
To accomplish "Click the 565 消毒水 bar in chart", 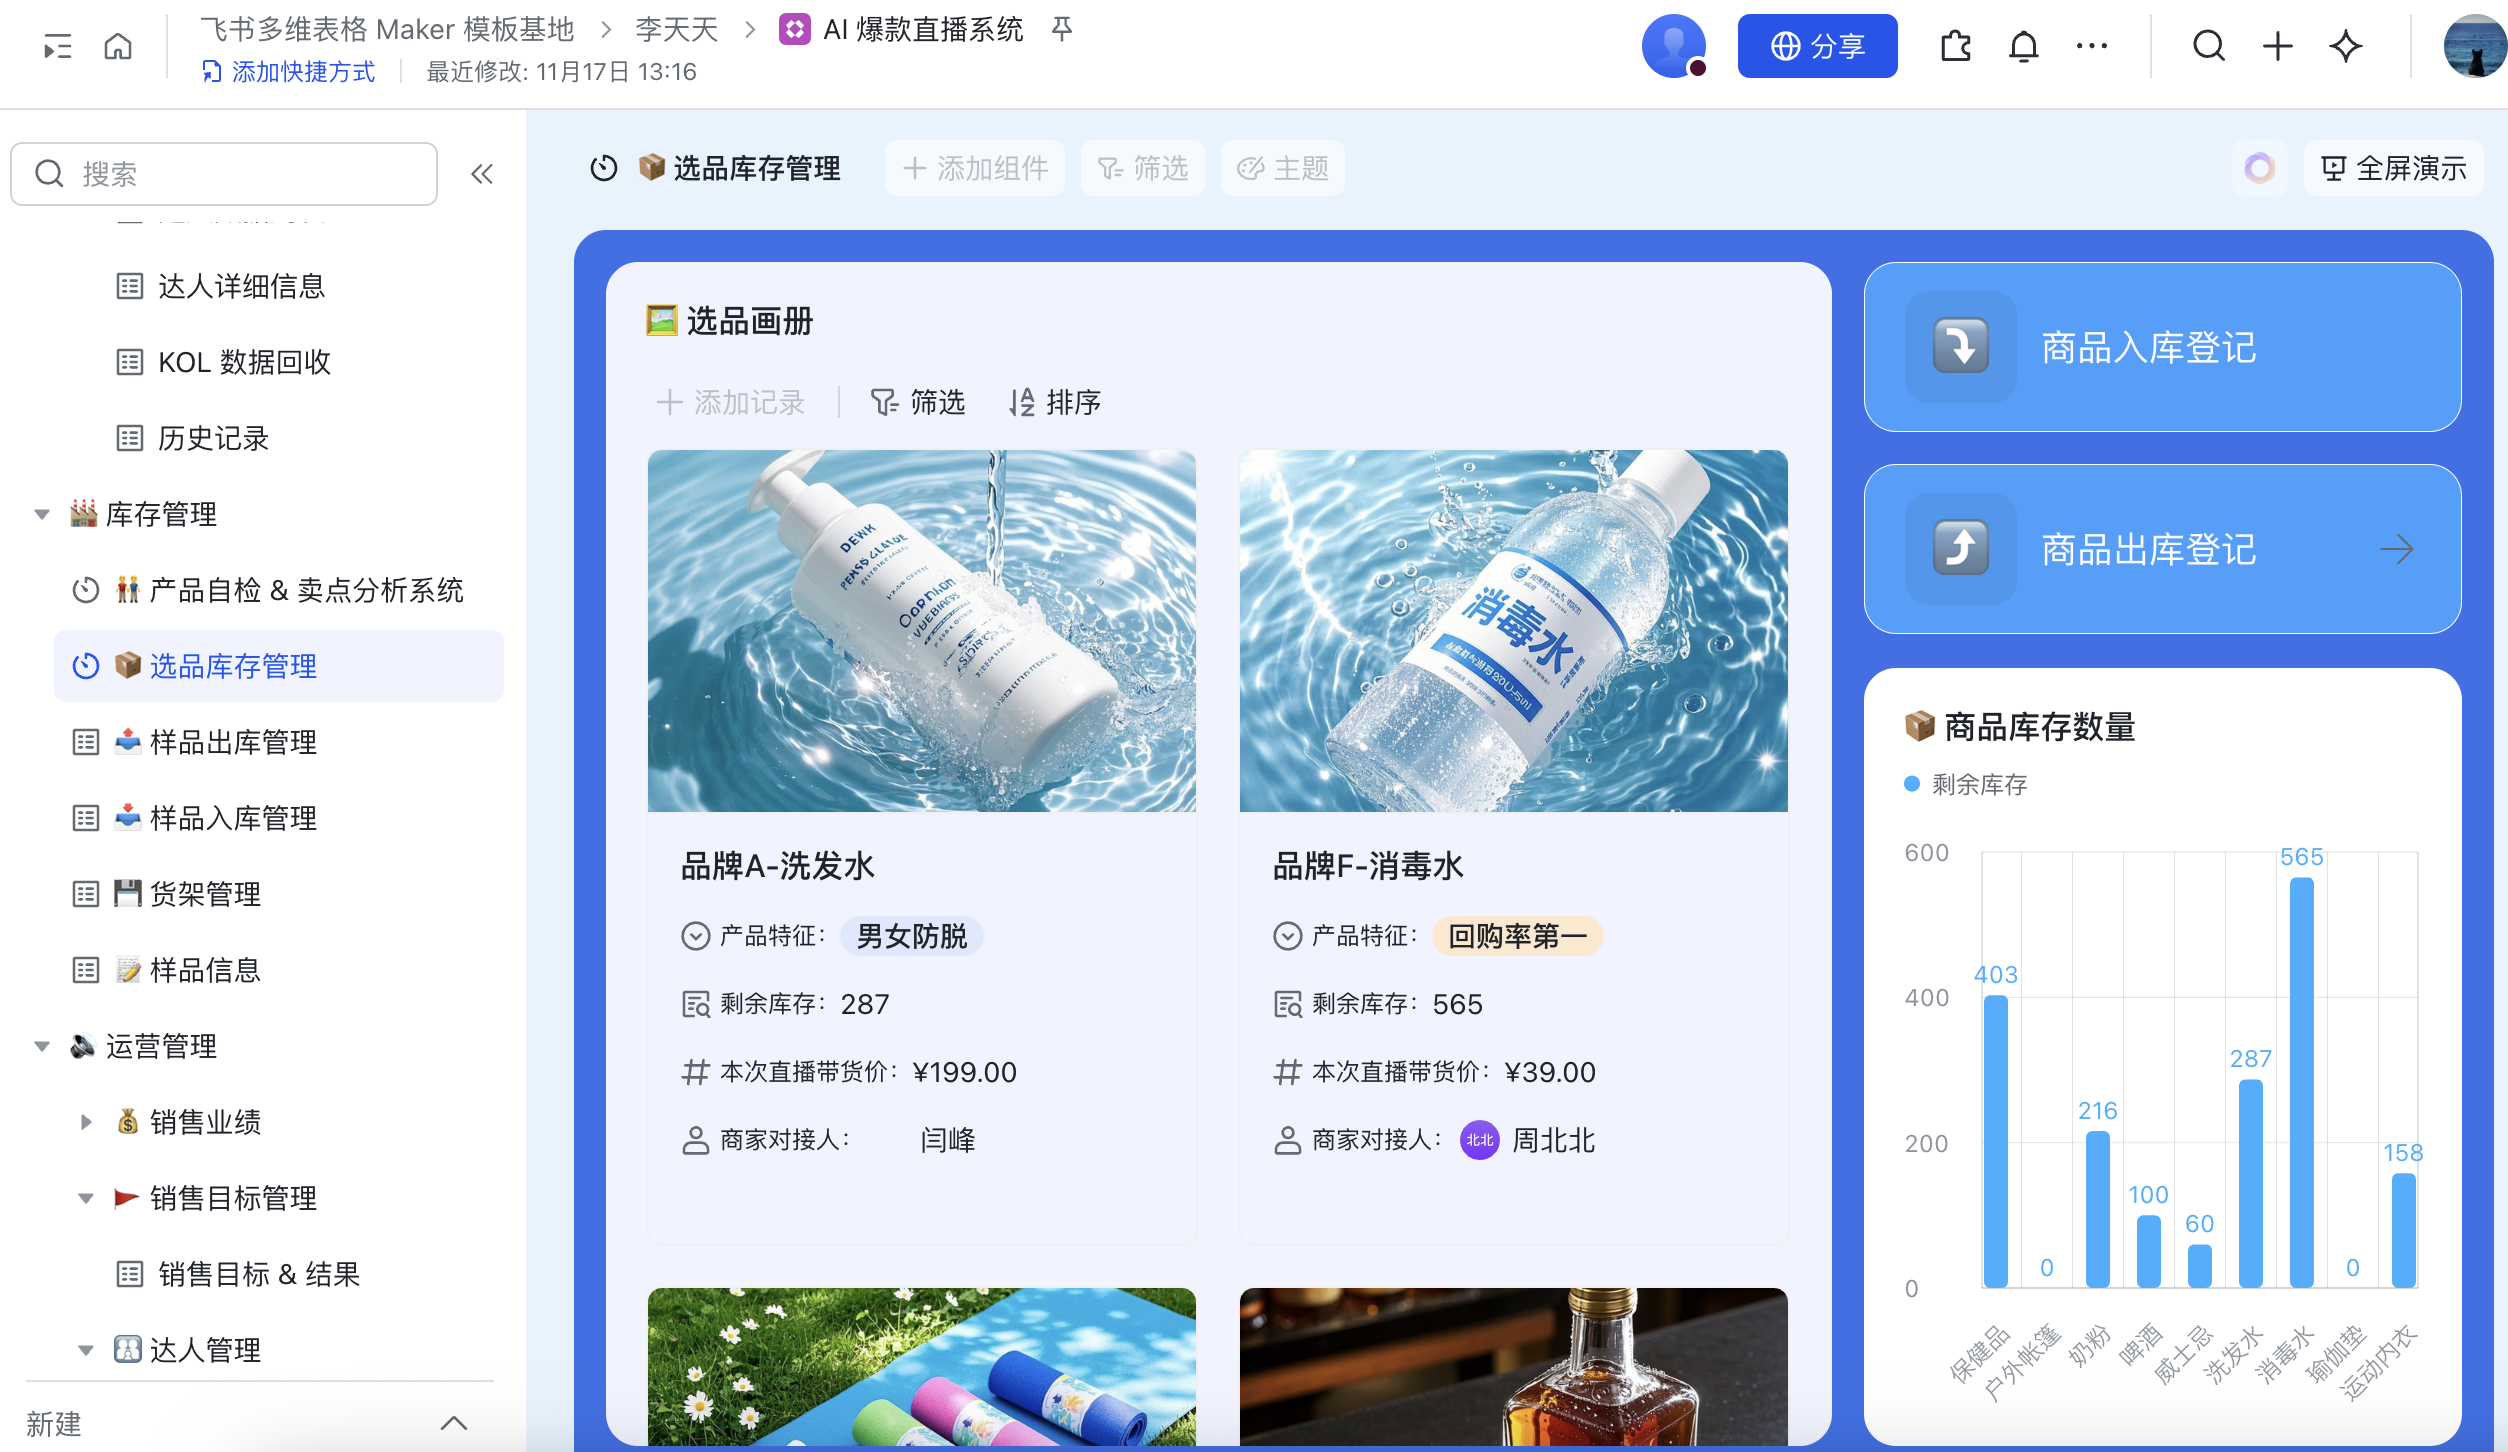I will click(x=2301, y=1080).
